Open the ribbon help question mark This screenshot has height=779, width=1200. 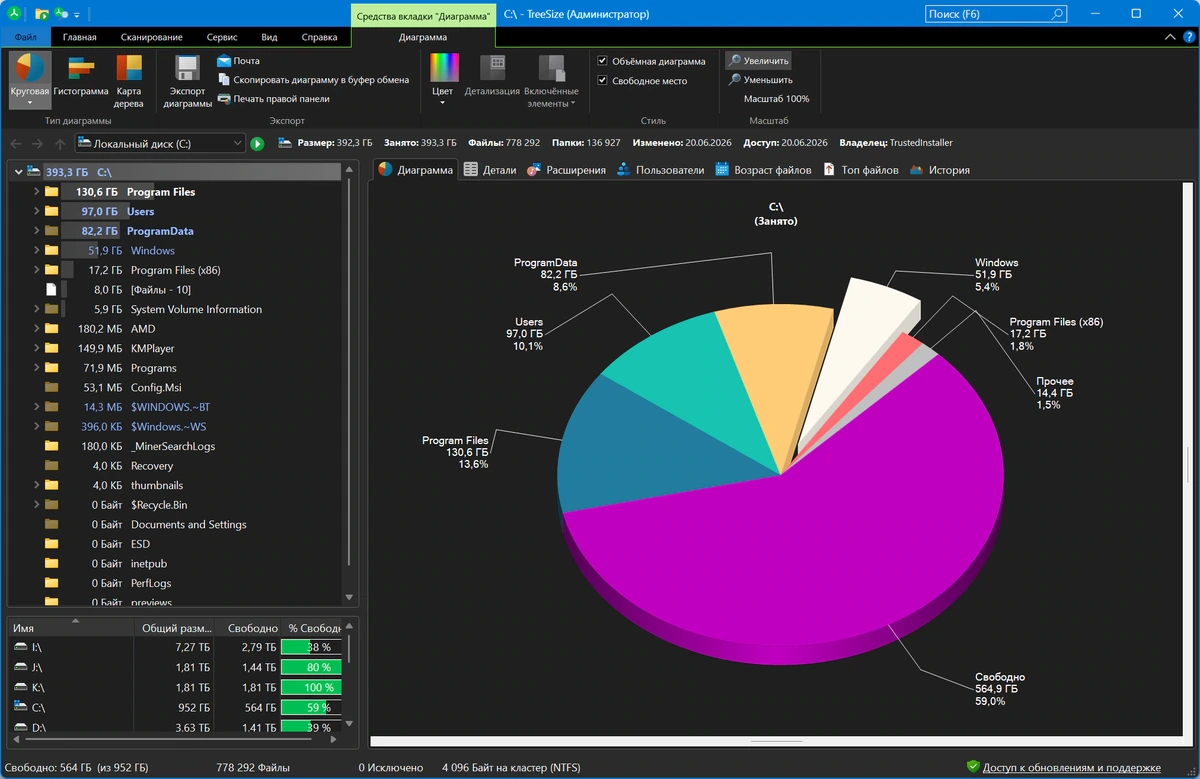click(x=1188, y=37)
